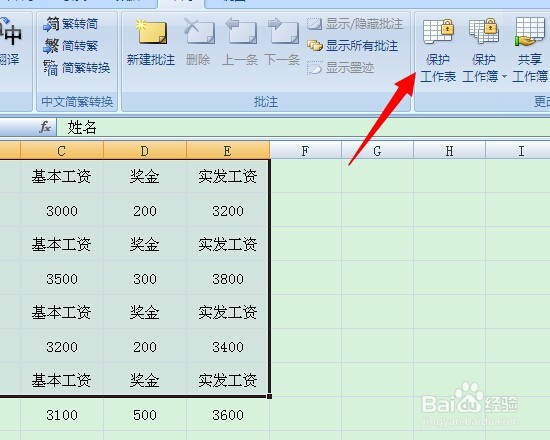
Task: Expand the 保护工作簿 dropdown arrow
Action: click(x=504, y=76)
